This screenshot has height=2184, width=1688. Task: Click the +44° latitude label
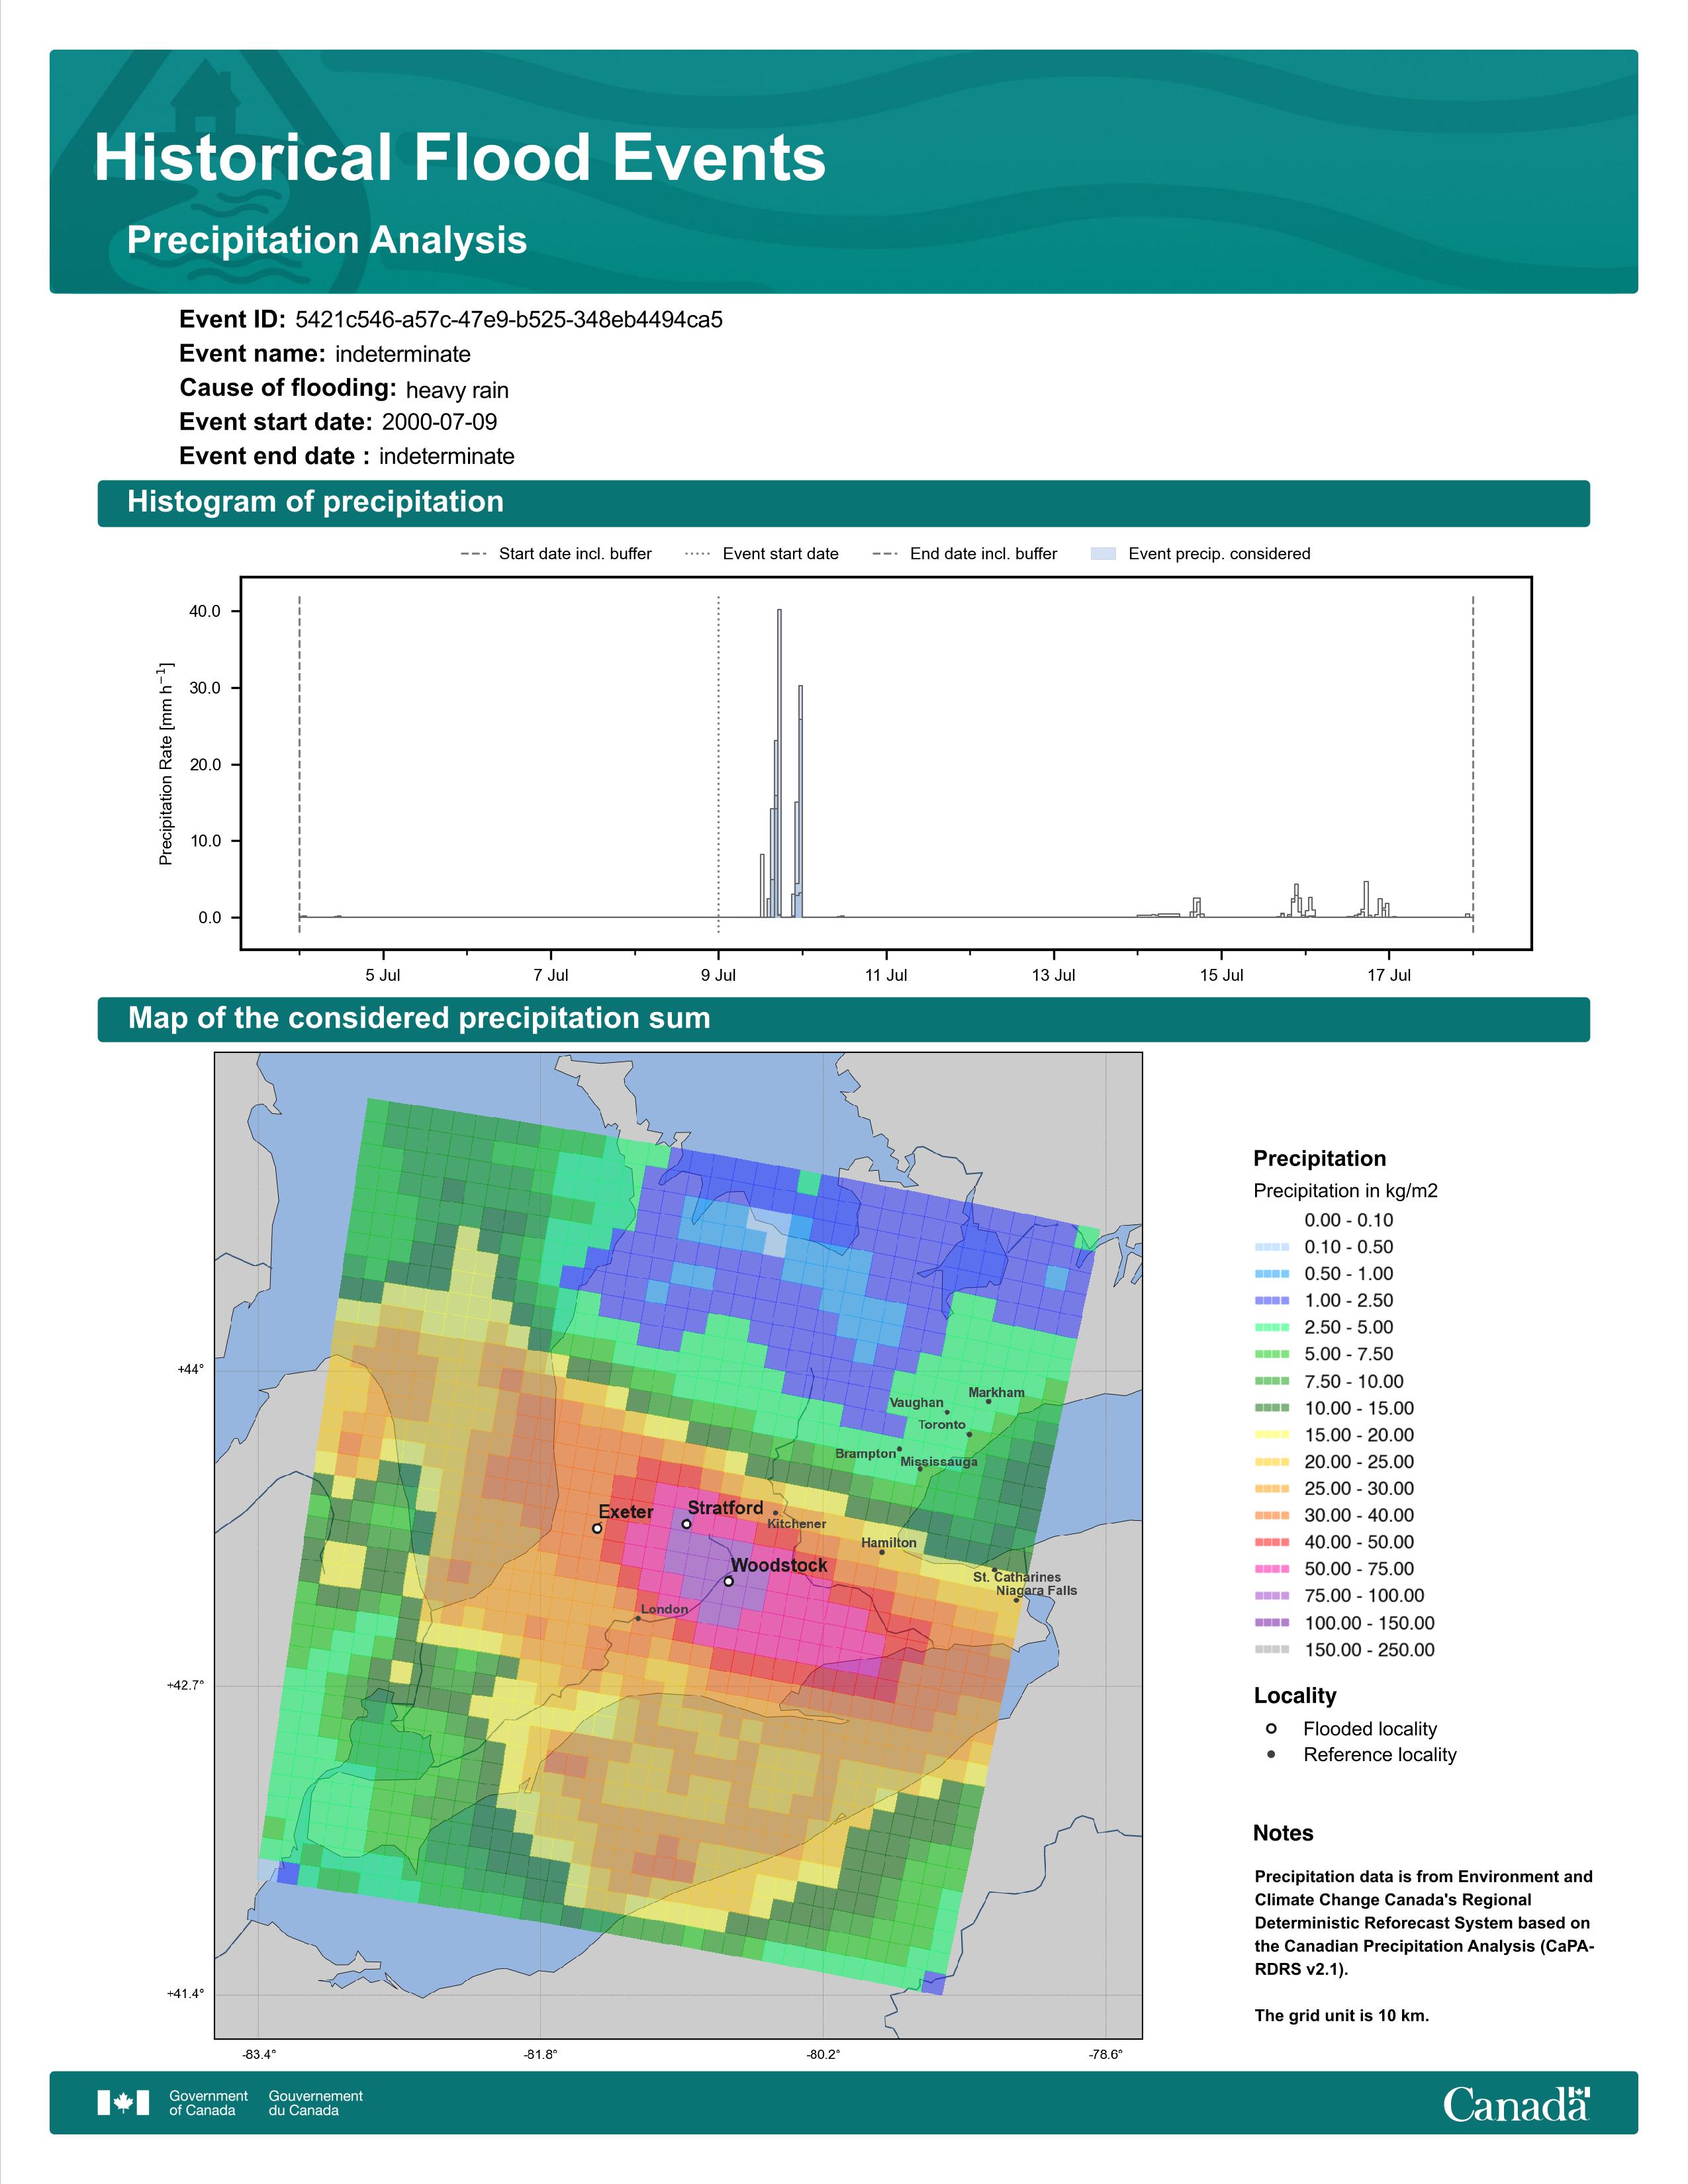[x=191, y=1369]
